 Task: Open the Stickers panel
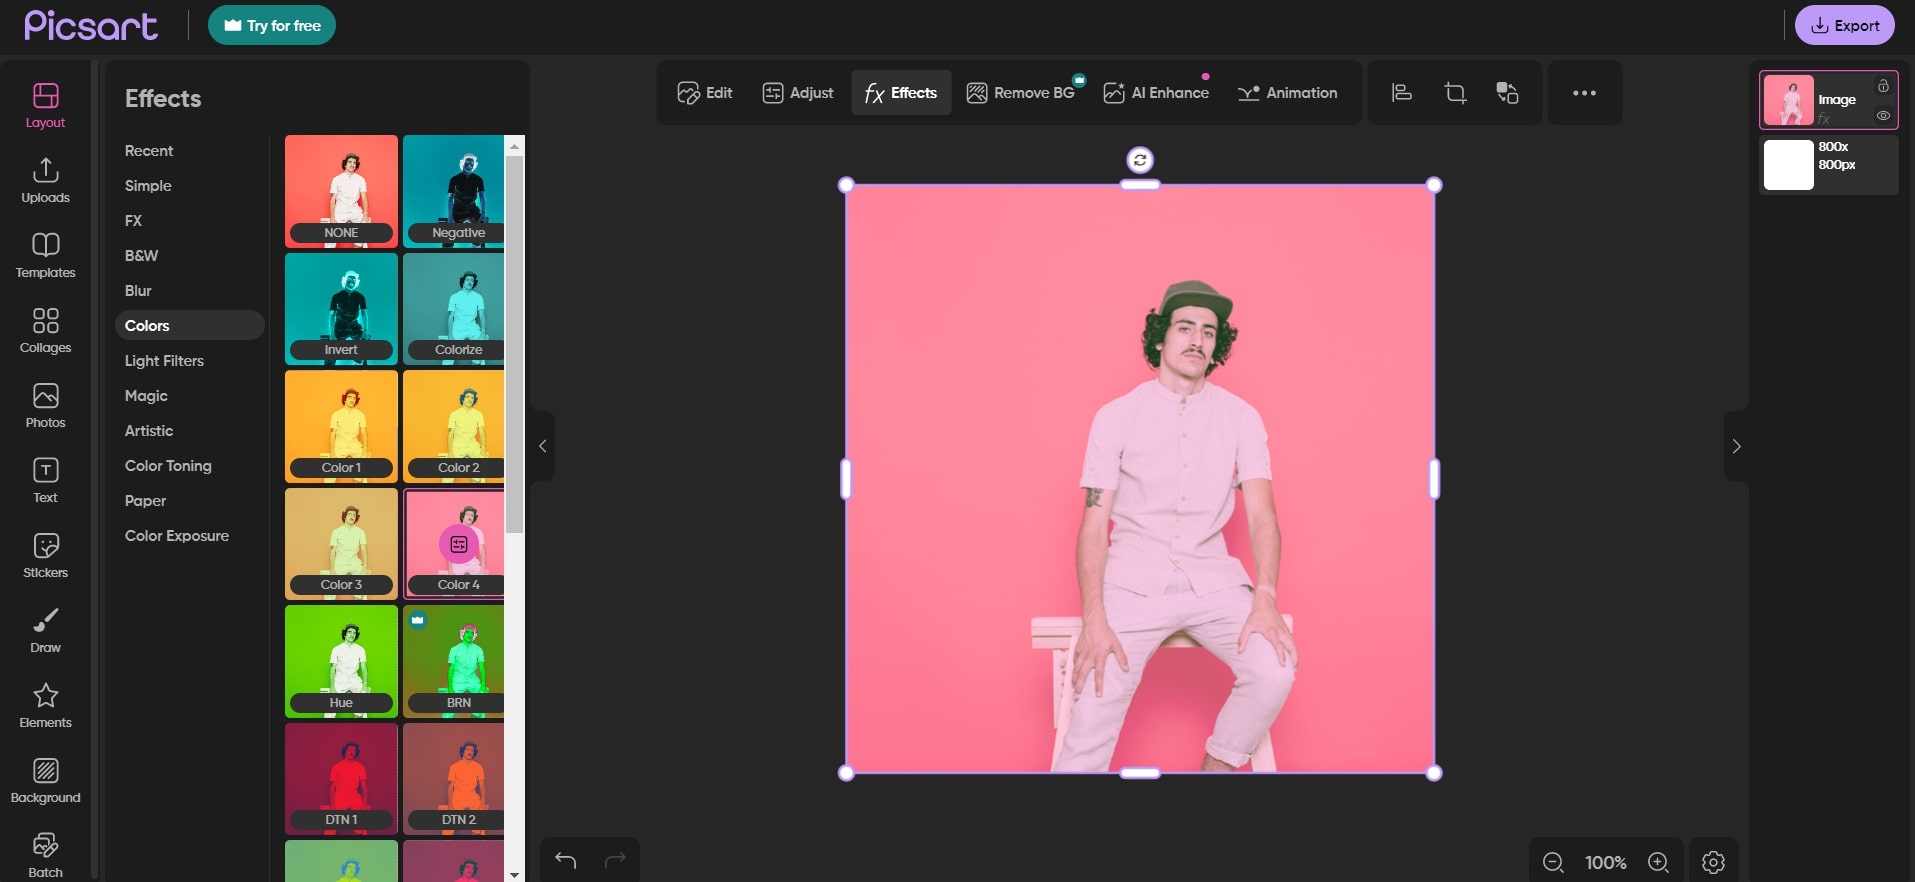click(45, 555)
